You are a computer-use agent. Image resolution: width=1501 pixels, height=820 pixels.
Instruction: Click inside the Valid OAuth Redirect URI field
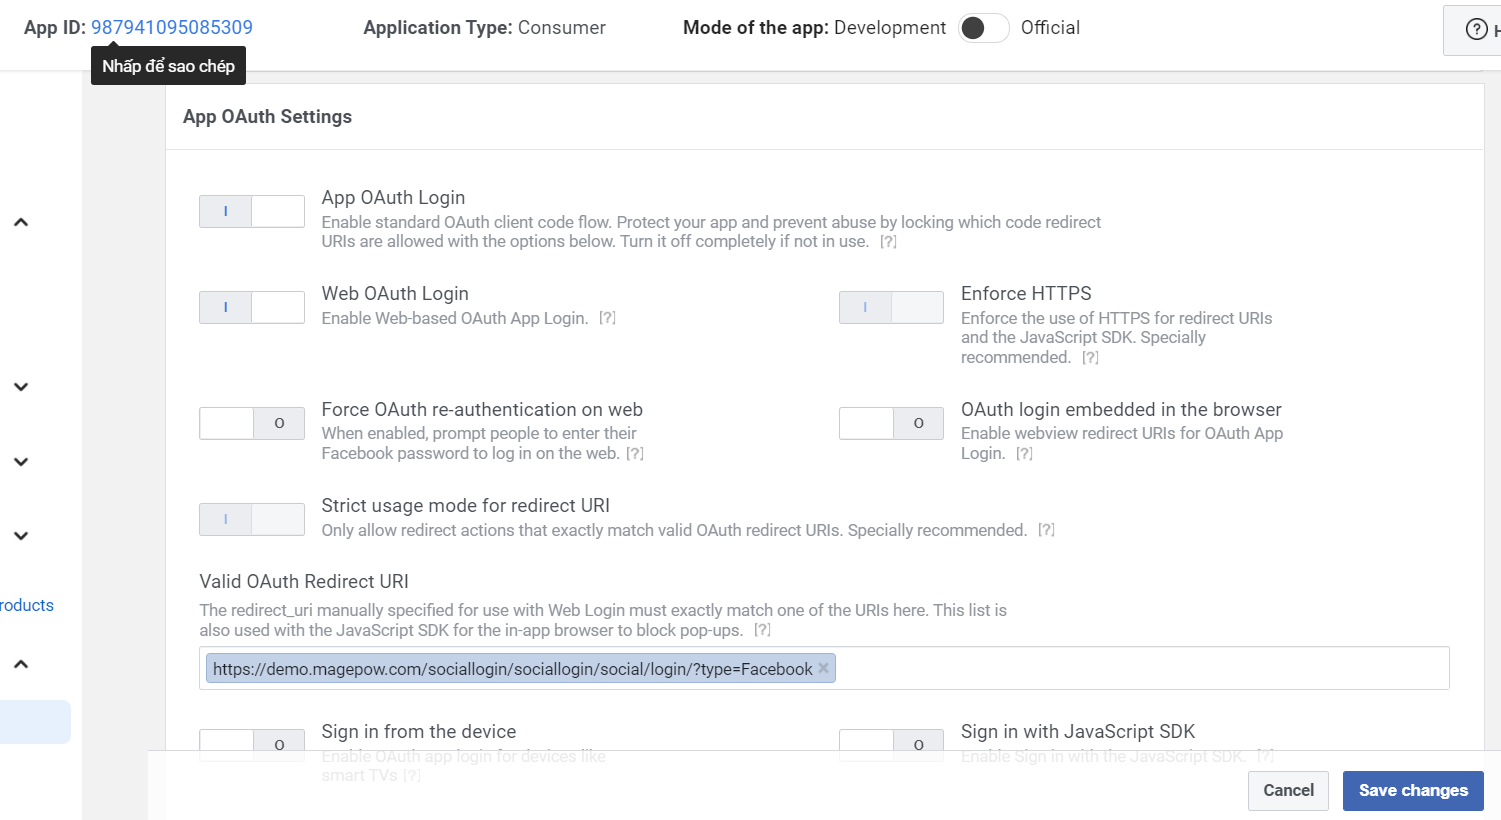(x=1140, y=668)
